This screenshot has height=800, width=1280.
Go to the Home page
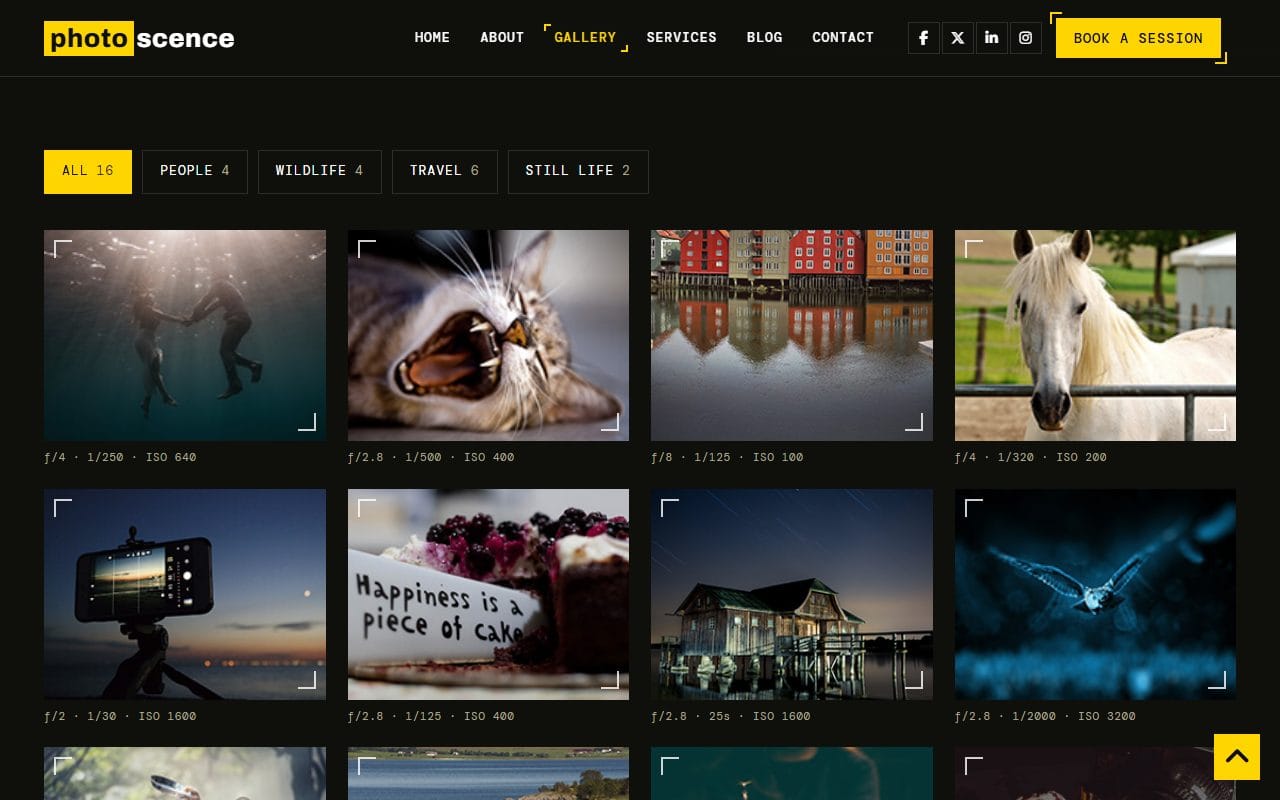[x=432, y=37]
